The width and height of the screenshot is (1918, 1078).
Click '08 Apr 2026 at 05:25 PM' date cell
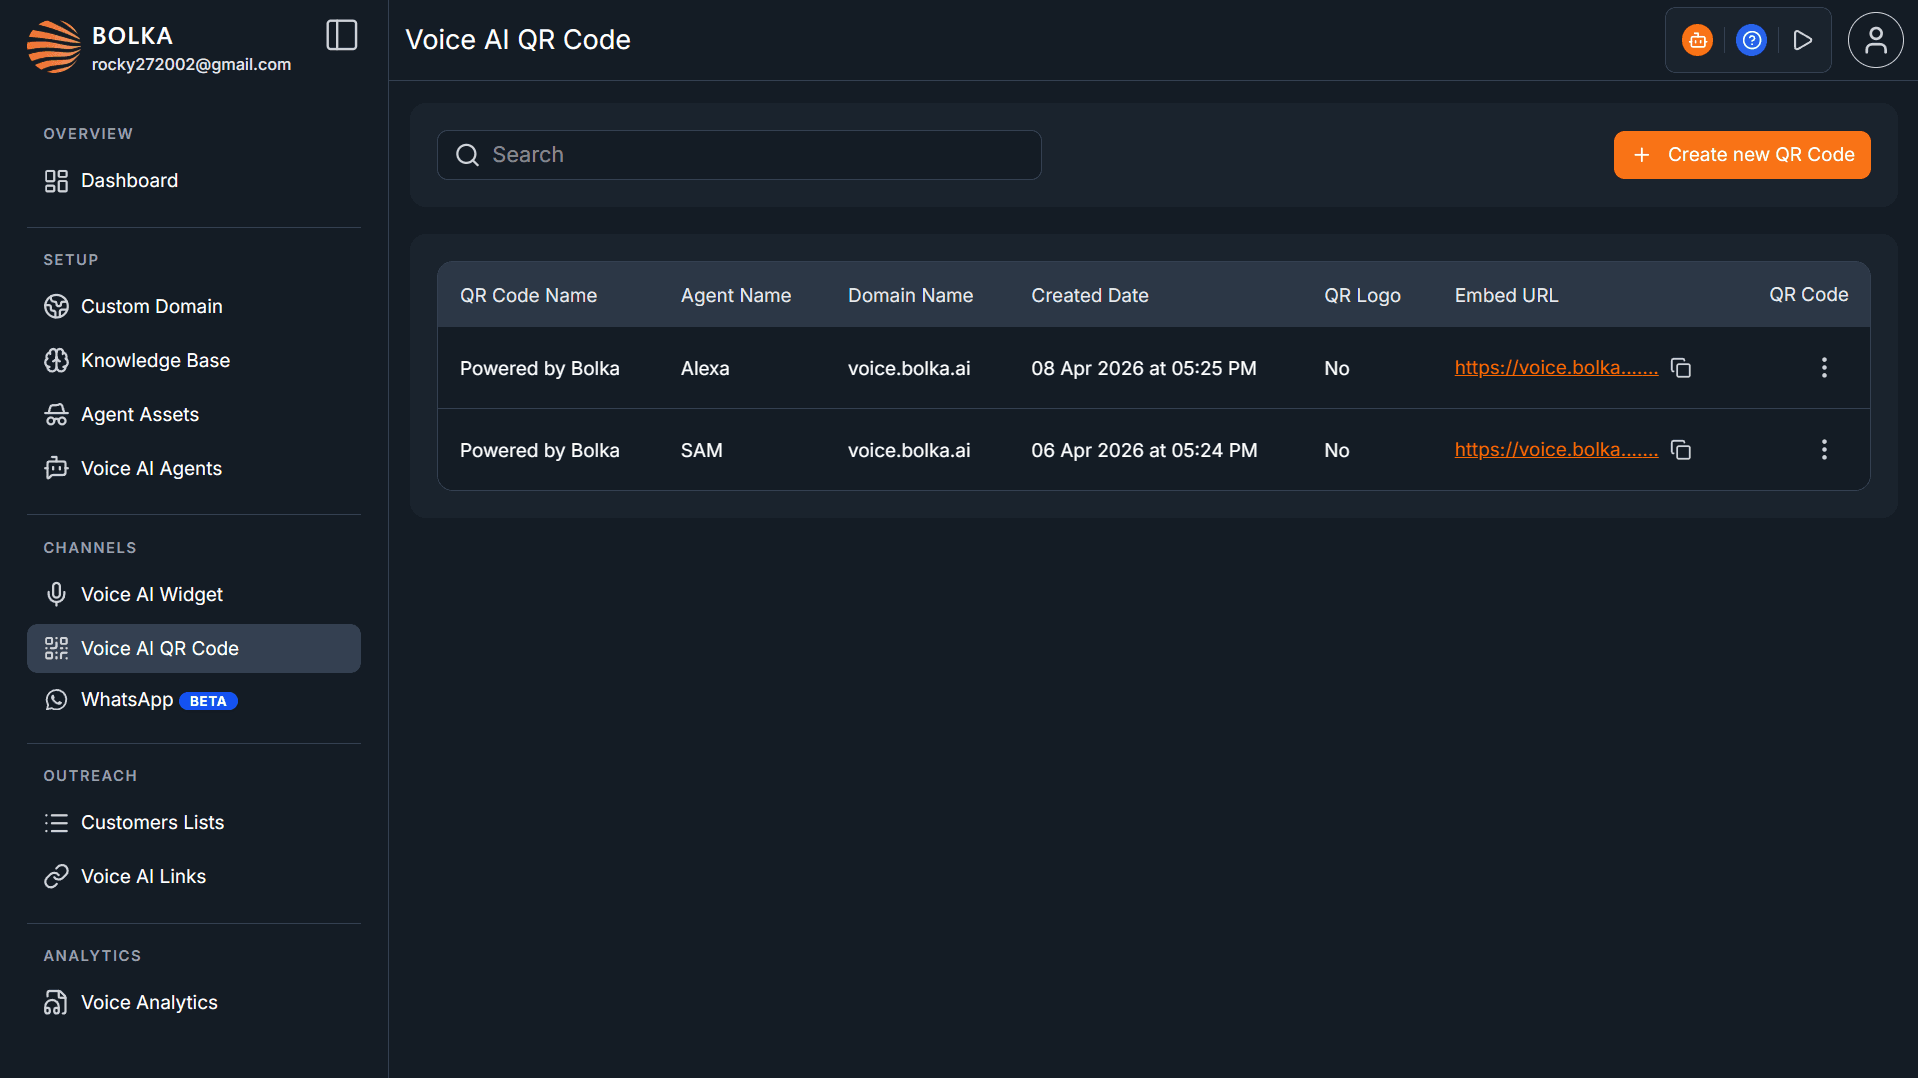[1144, 369]
